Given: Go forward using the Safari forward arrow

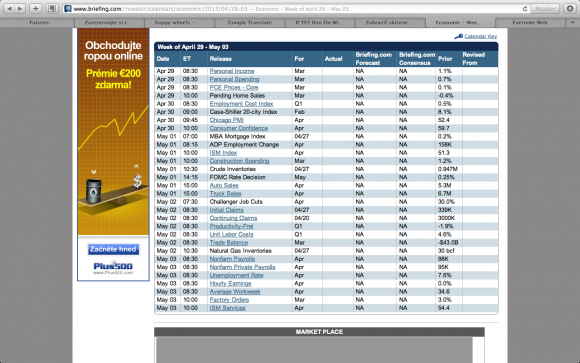Looking at the screenshot, I should (x=20, y=9).
